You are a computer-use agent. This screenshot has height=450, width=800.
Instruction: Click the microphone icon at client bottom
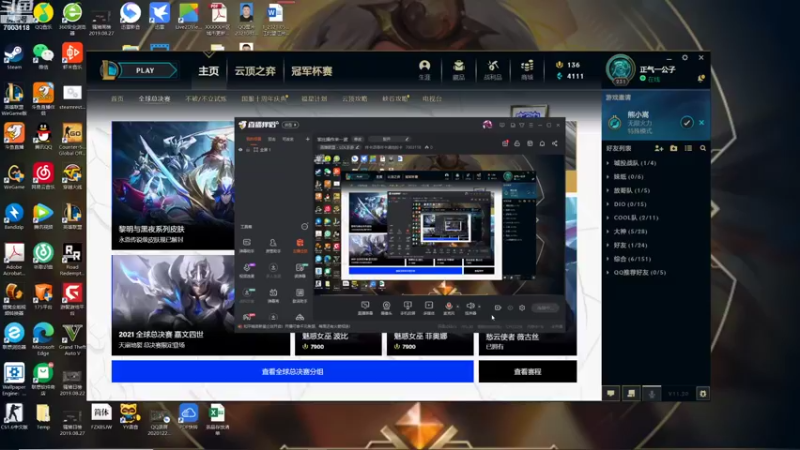pyautogui.click(x=652, y=393)
